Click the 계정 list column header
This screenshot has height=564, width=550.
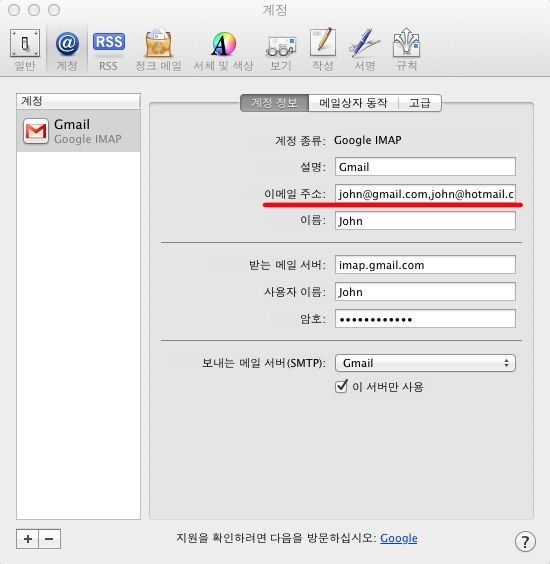[78, 101]
